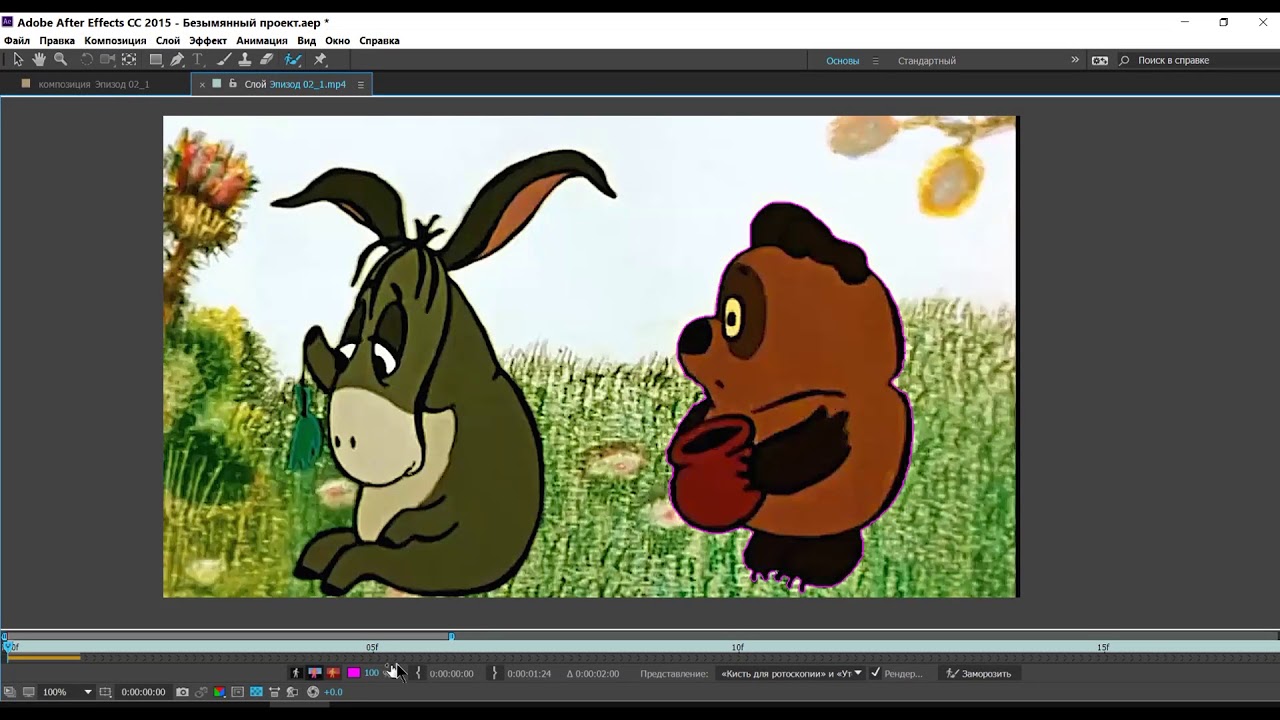Select the Type text tool
Image resolution: width=1280 pixels, height=720 pixels.
(198, 60)
